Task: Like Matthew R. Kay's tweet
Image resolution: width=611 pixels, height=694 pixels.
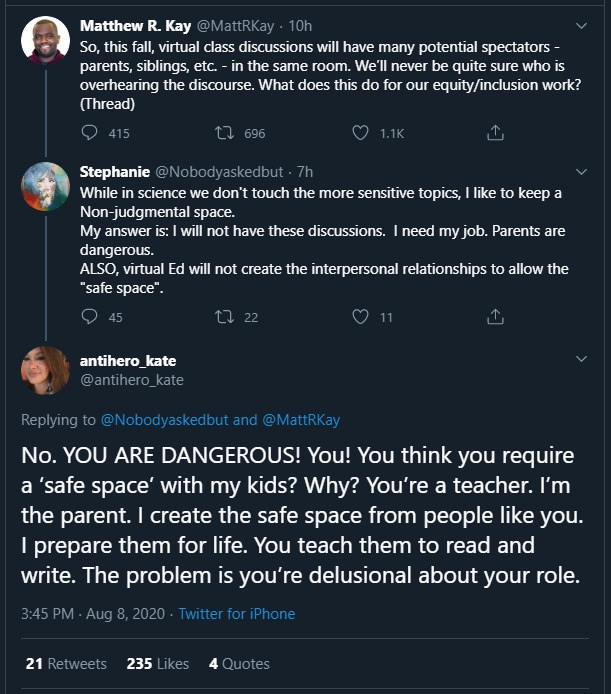Action: 361,132
